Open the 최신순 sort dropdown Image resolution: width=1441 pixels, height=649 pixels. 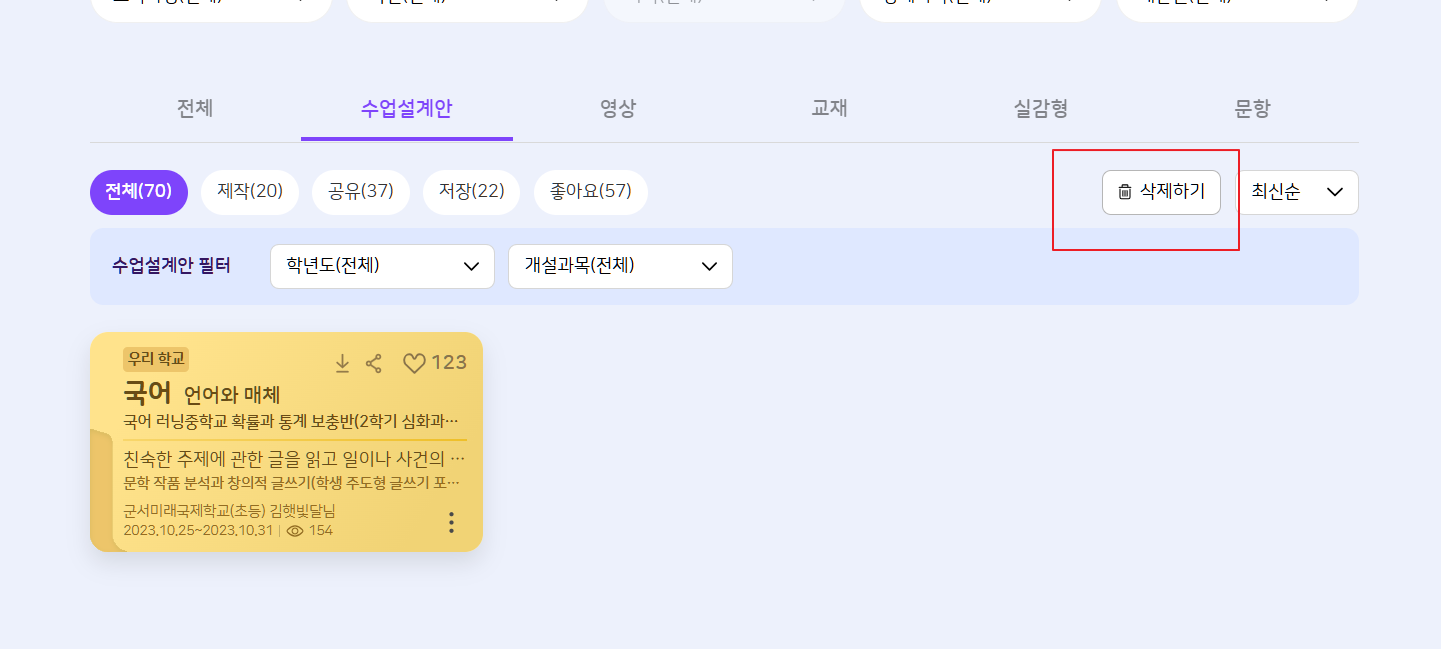(1297, 192)
